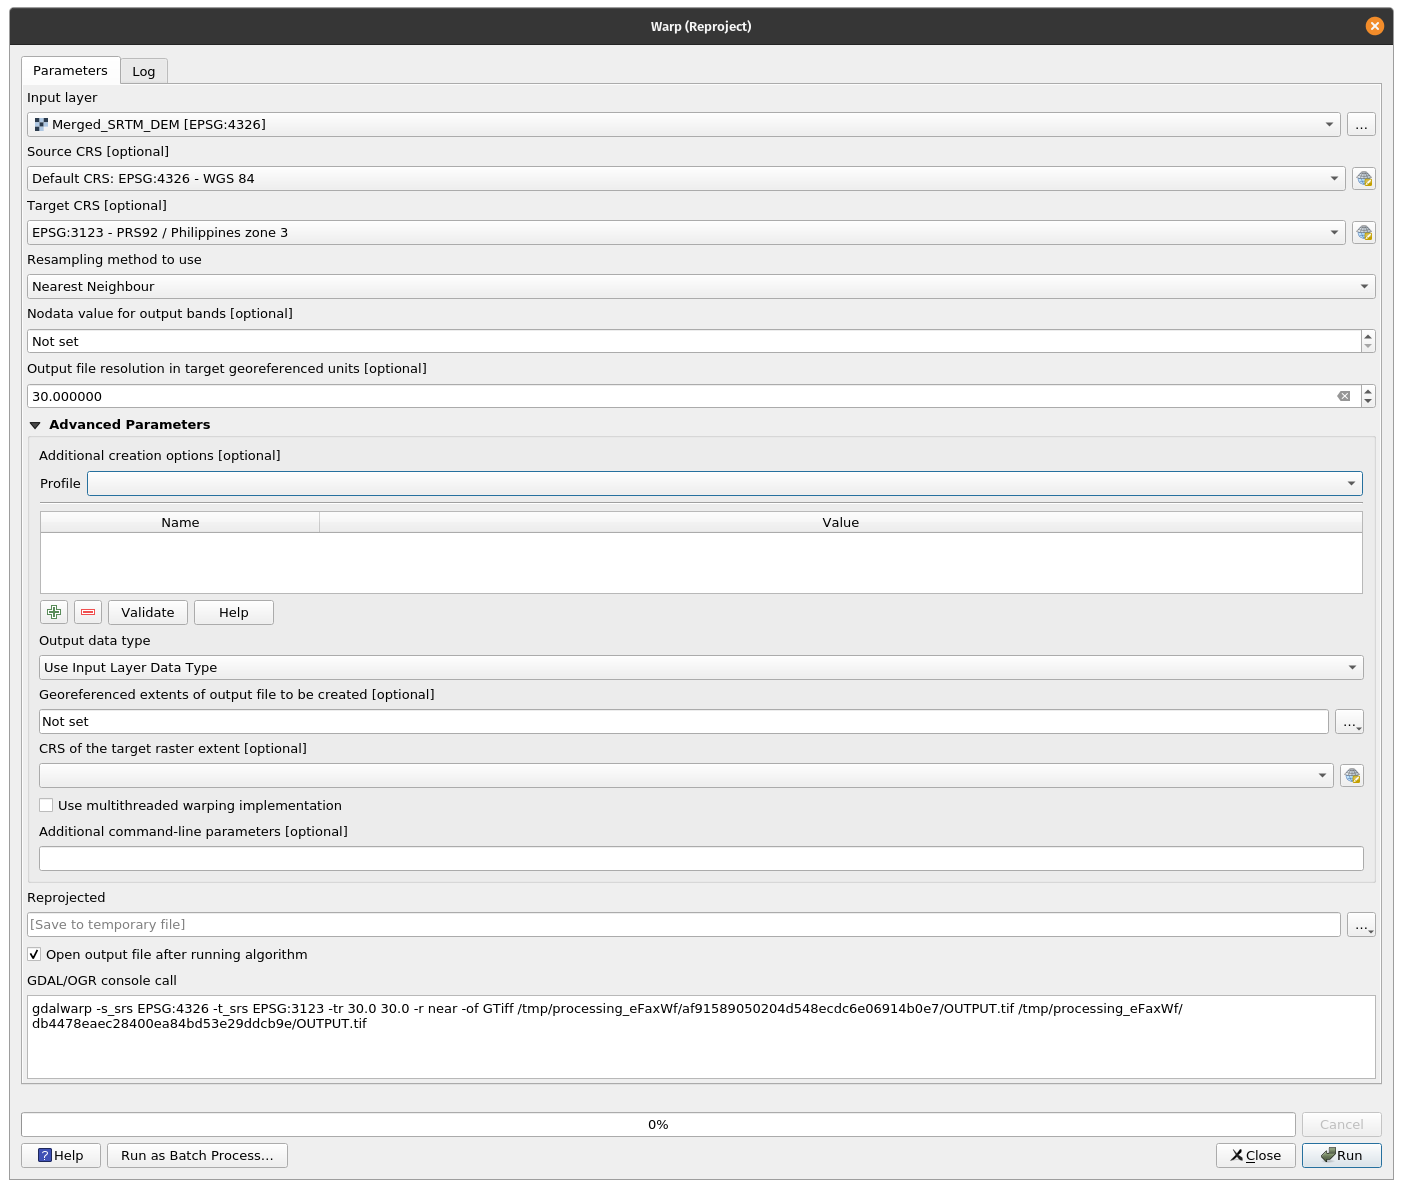Decrease the Nodata value with down arrow
Screen dimensions: 1403x1189
click(x=1368, y=347)
